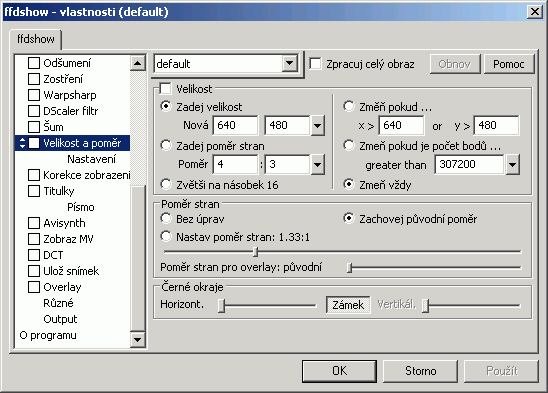The height and width of the screenshot is (393, 548).
Task: Click the Poměr field containing 3
Action: 287,164
